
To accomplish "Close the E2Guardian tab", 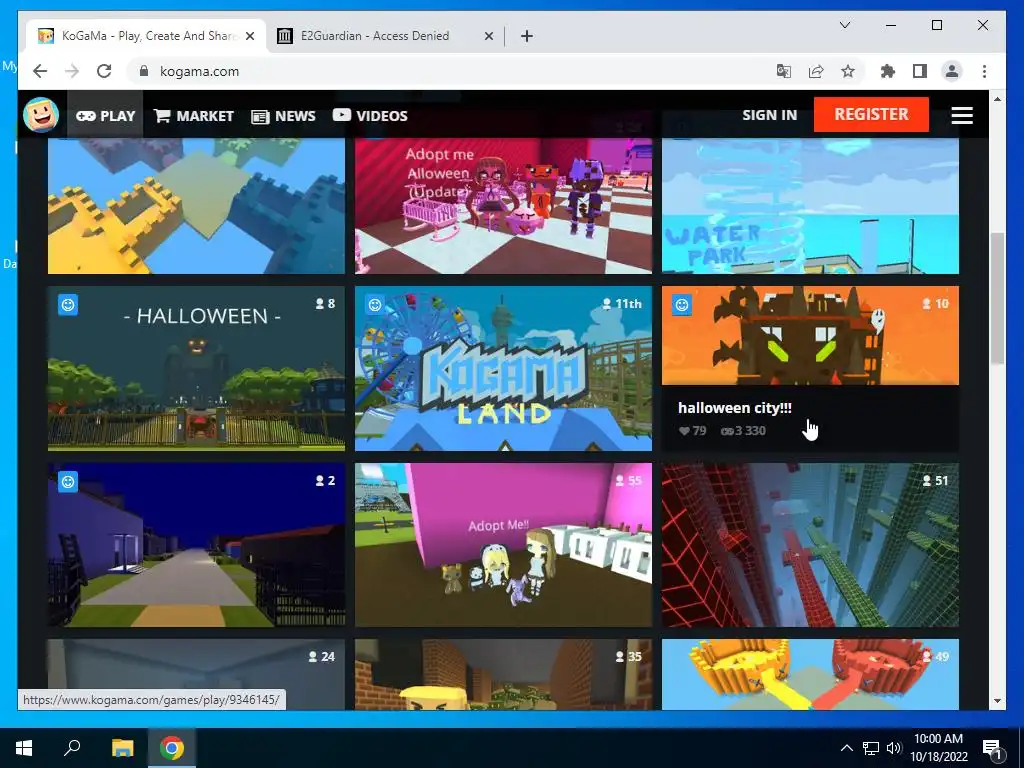I will click(488, 37).
